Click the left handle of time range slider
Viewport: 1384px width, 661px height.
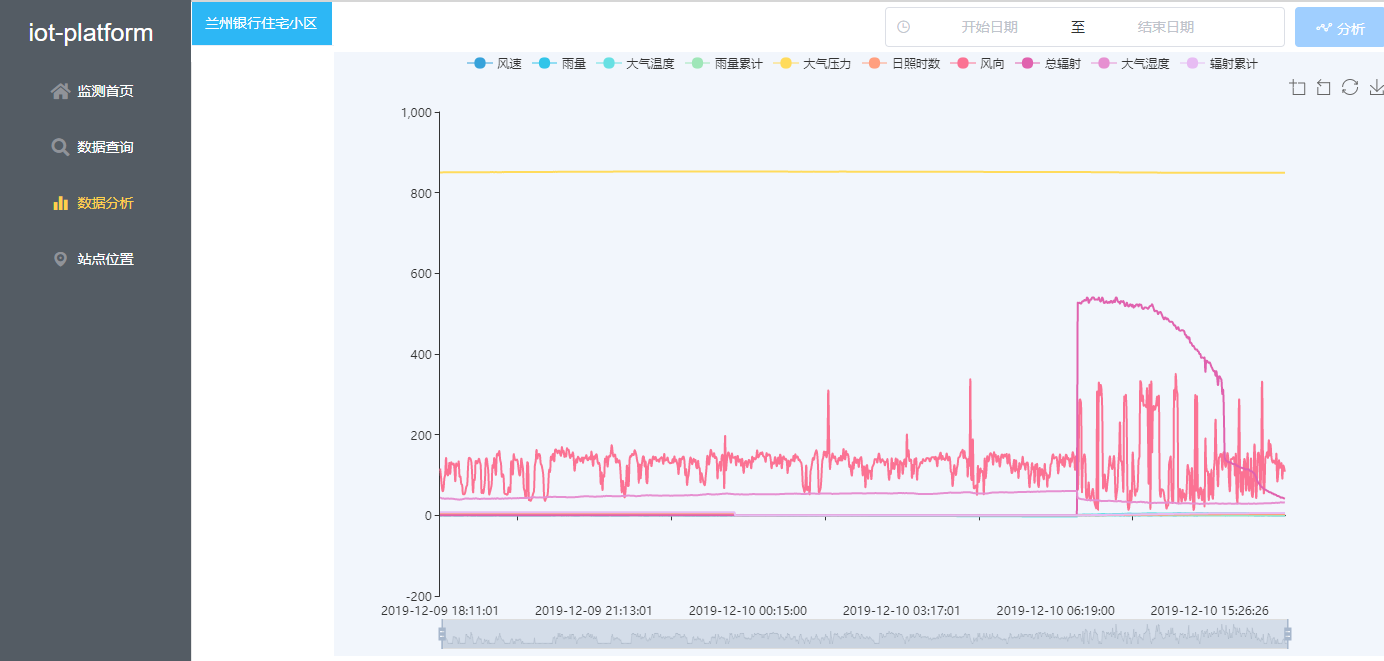pyautogui.click(x=442, y=634)
